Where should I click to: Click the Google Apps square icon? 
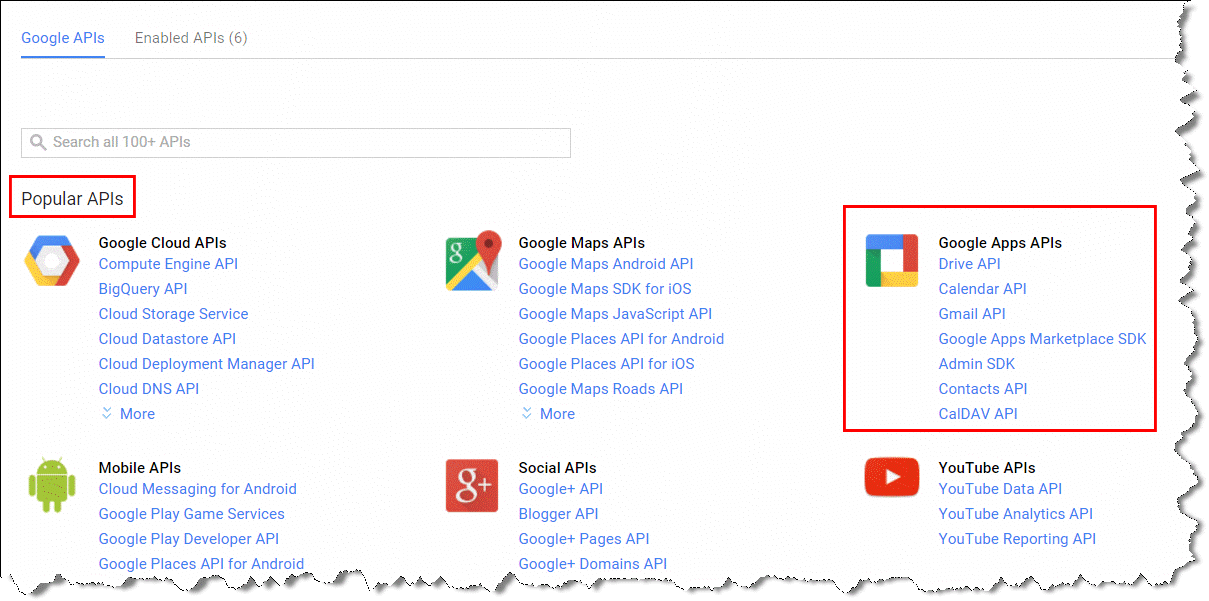coord(891,261)
